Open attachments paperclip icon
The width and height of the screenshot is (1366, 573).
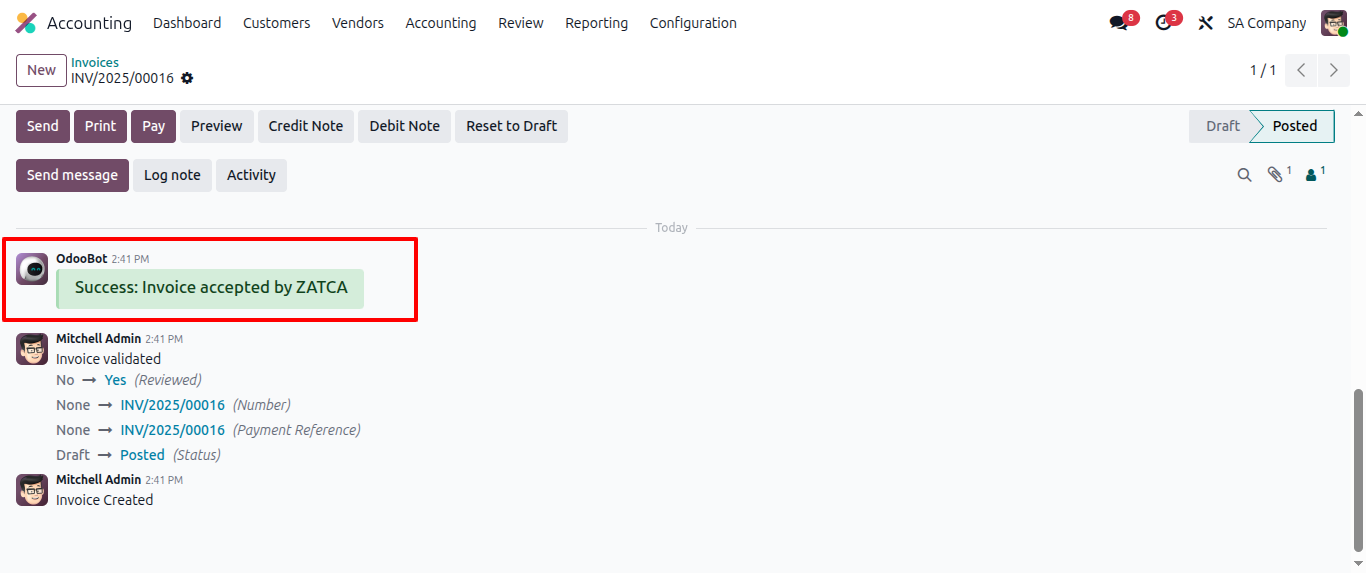coord(1275,175)
